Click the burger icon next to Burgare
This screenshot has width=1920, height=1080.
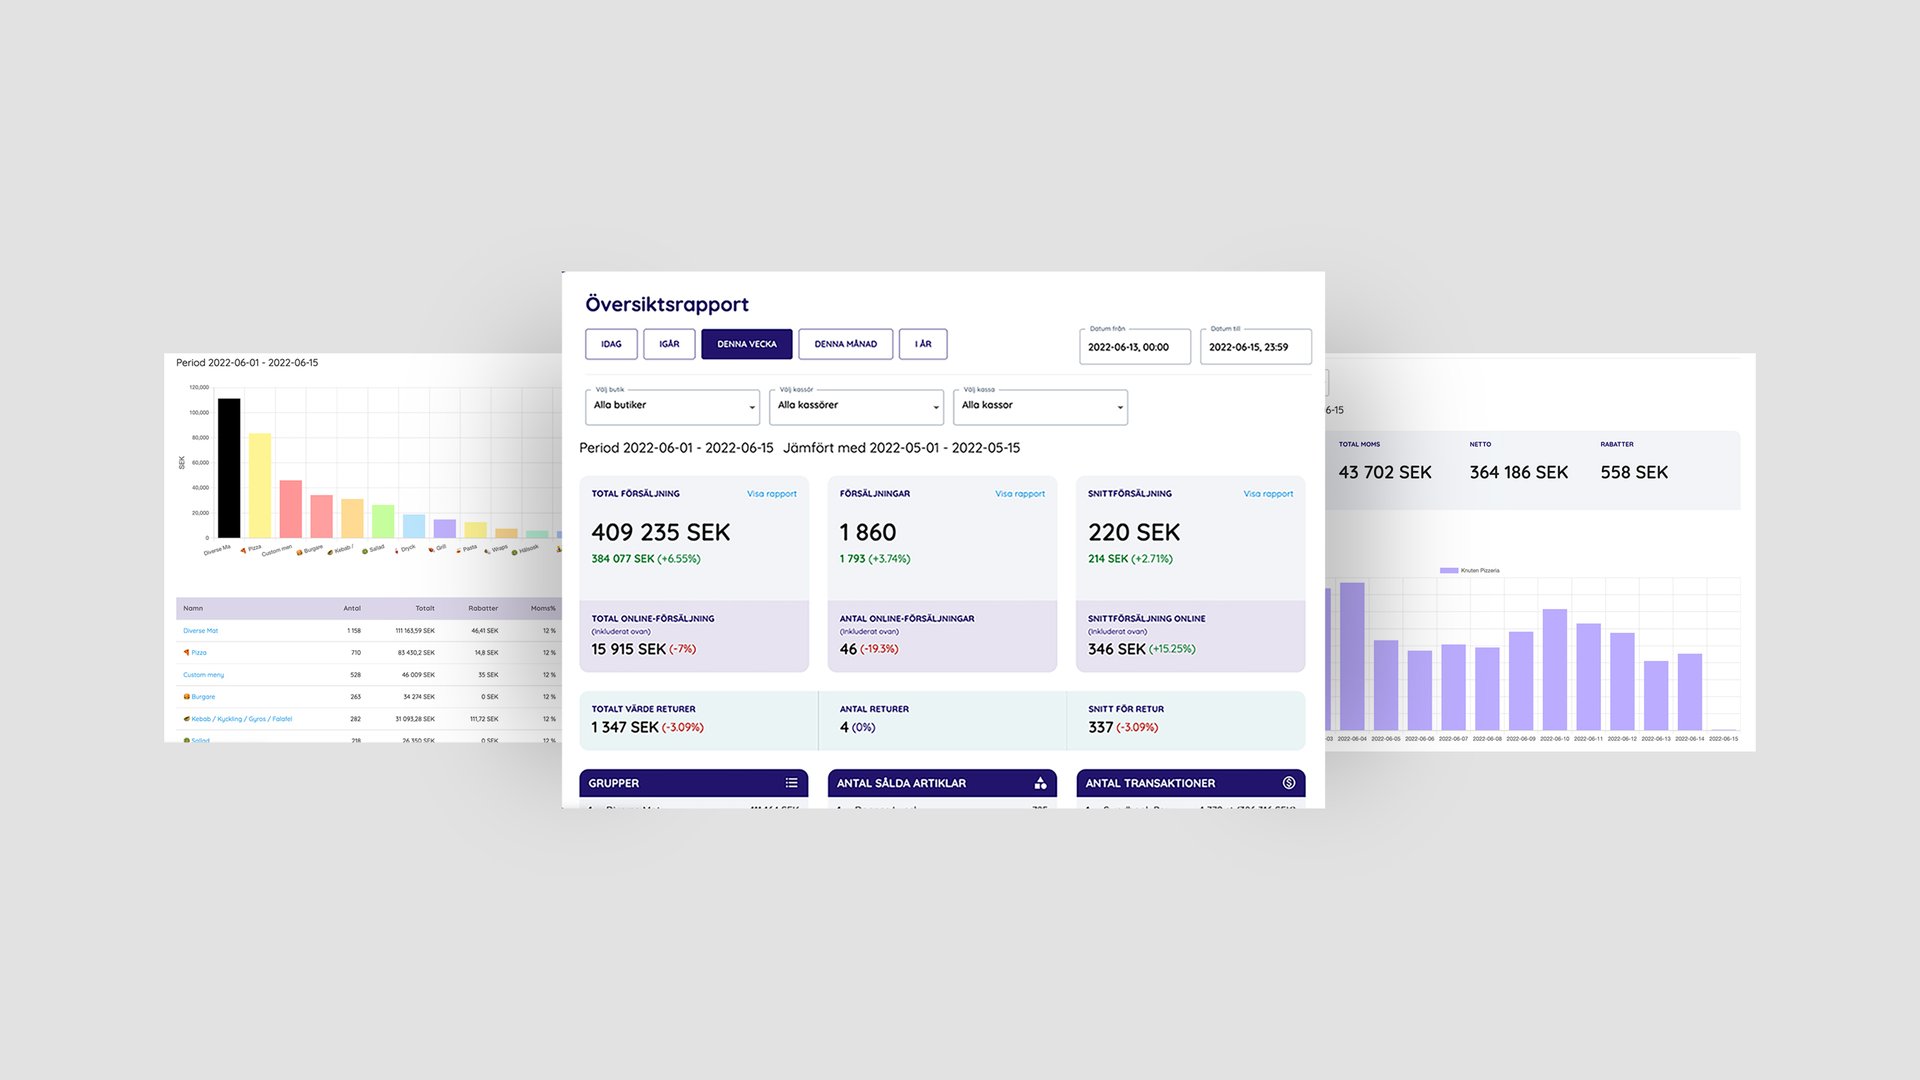(186, 696)
